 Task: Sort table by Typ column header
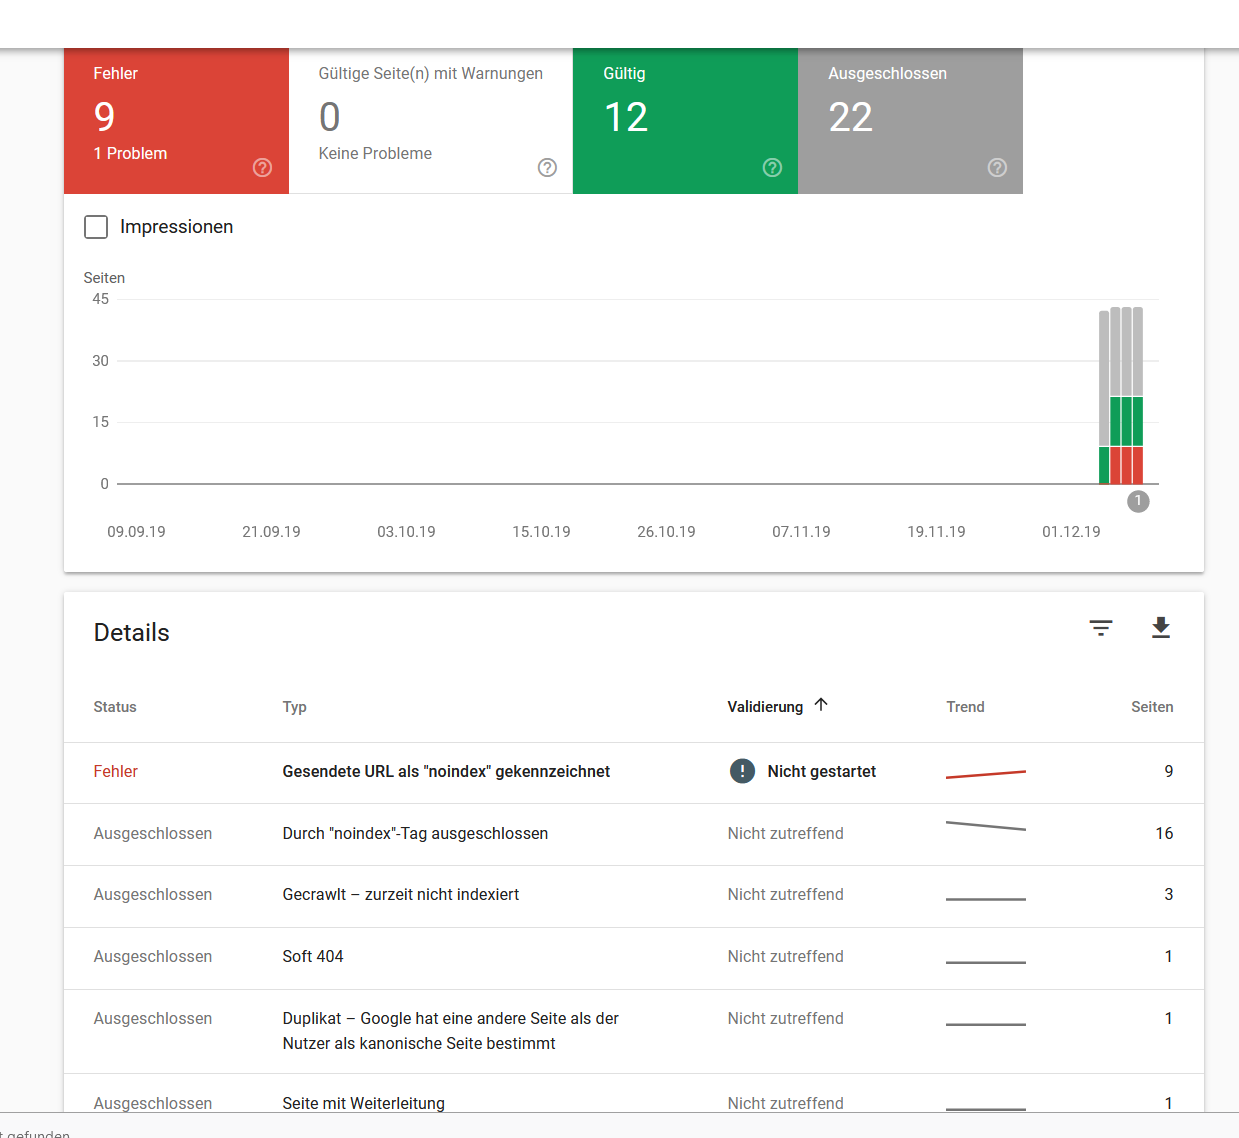[294, 707]
